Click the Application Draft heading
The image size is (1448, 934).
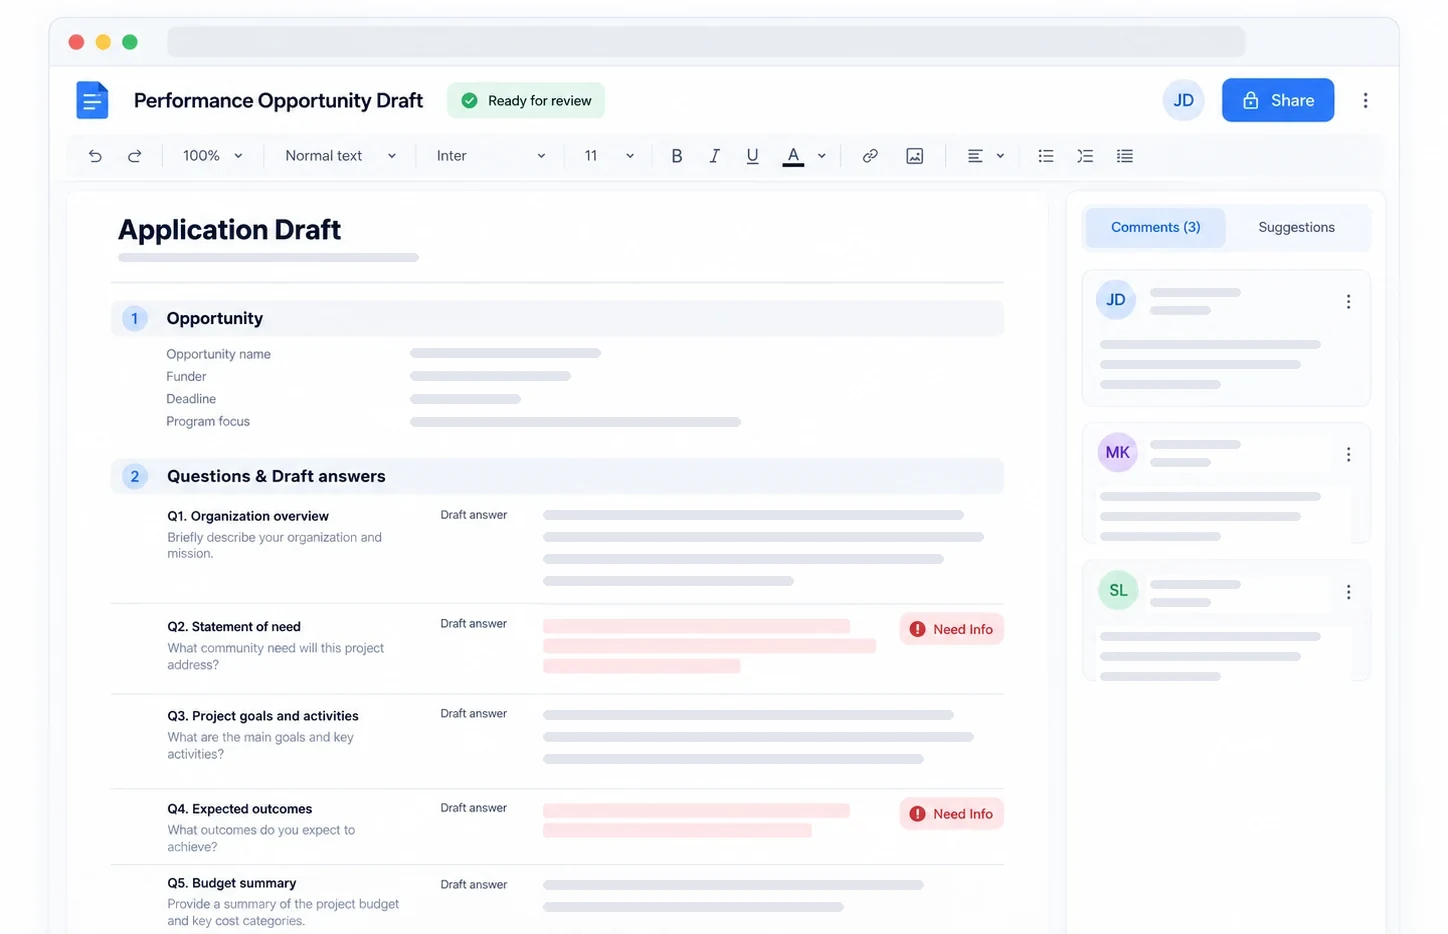pos(229,230)
